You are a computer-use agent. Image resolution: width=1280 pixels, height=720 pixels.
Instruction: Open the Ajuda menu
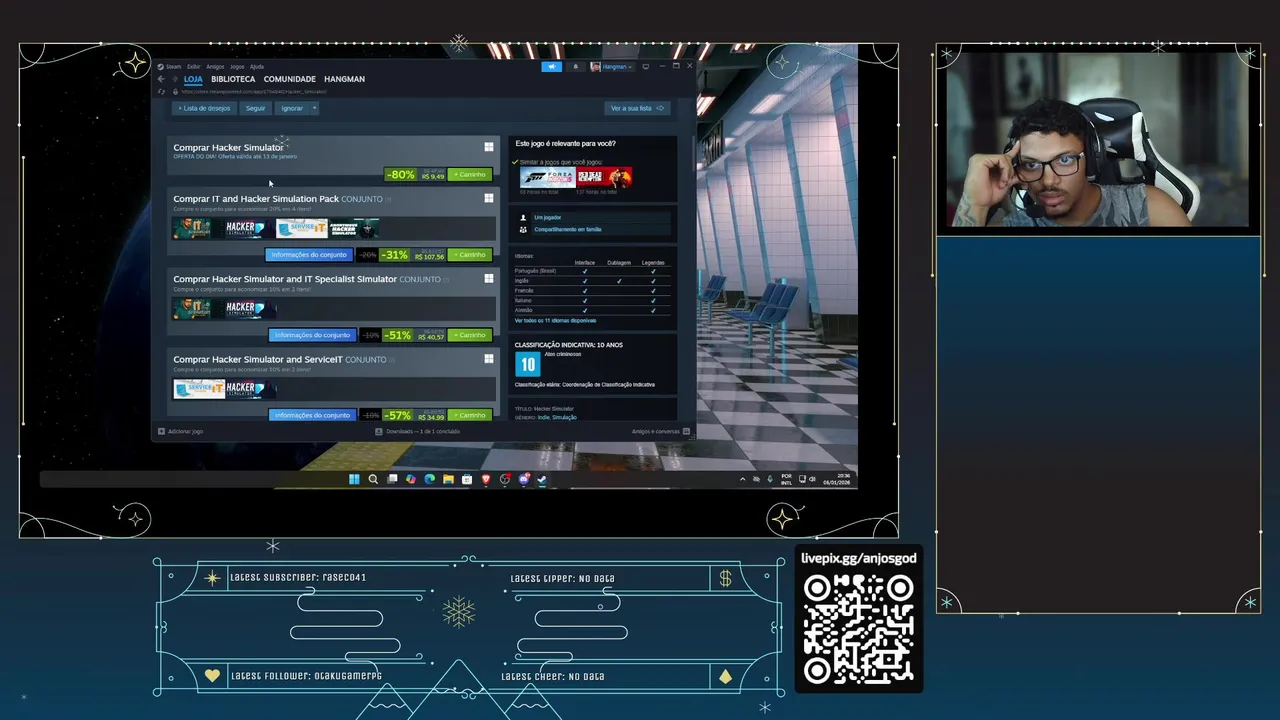257,67
